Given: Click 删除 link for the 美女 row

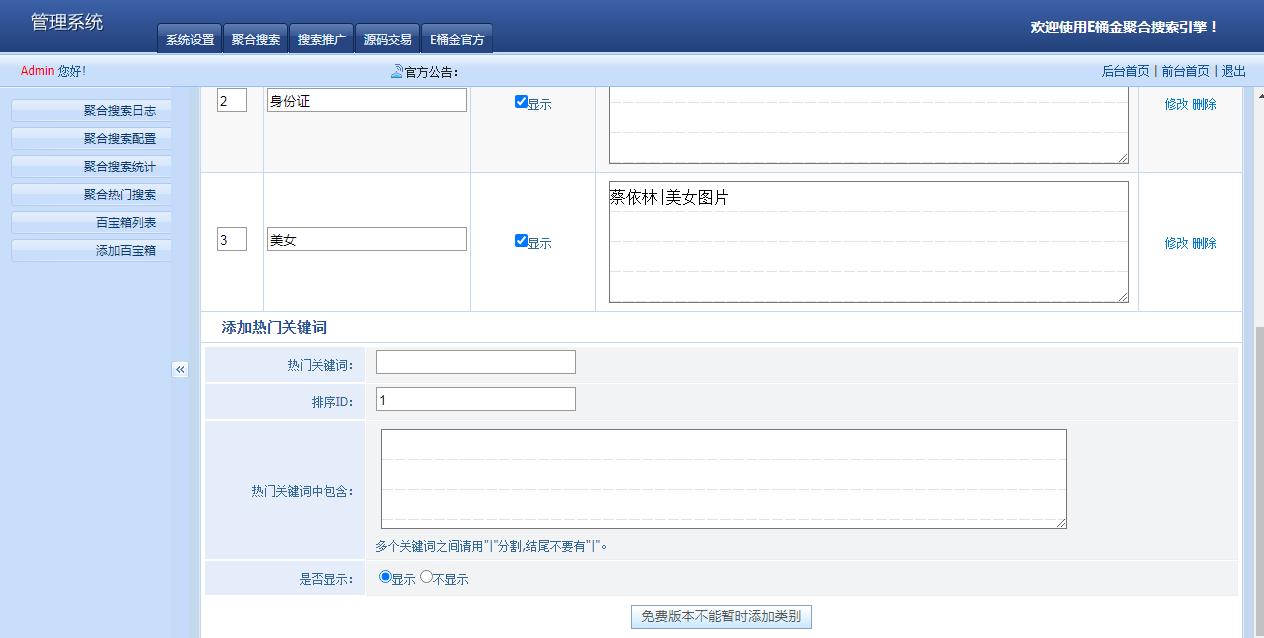Looking at the screenshot, I should pyautogui.click(x=1204, y=243).
